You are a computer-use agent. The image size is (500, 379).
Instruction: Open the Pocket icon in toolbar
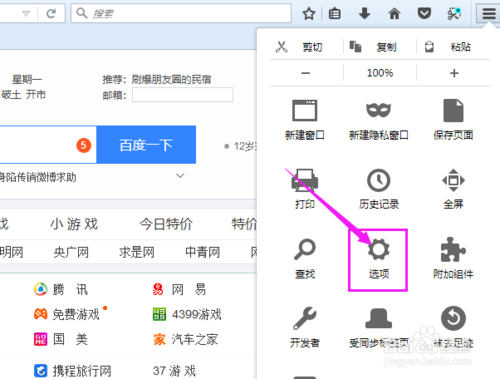pos(424,14)
